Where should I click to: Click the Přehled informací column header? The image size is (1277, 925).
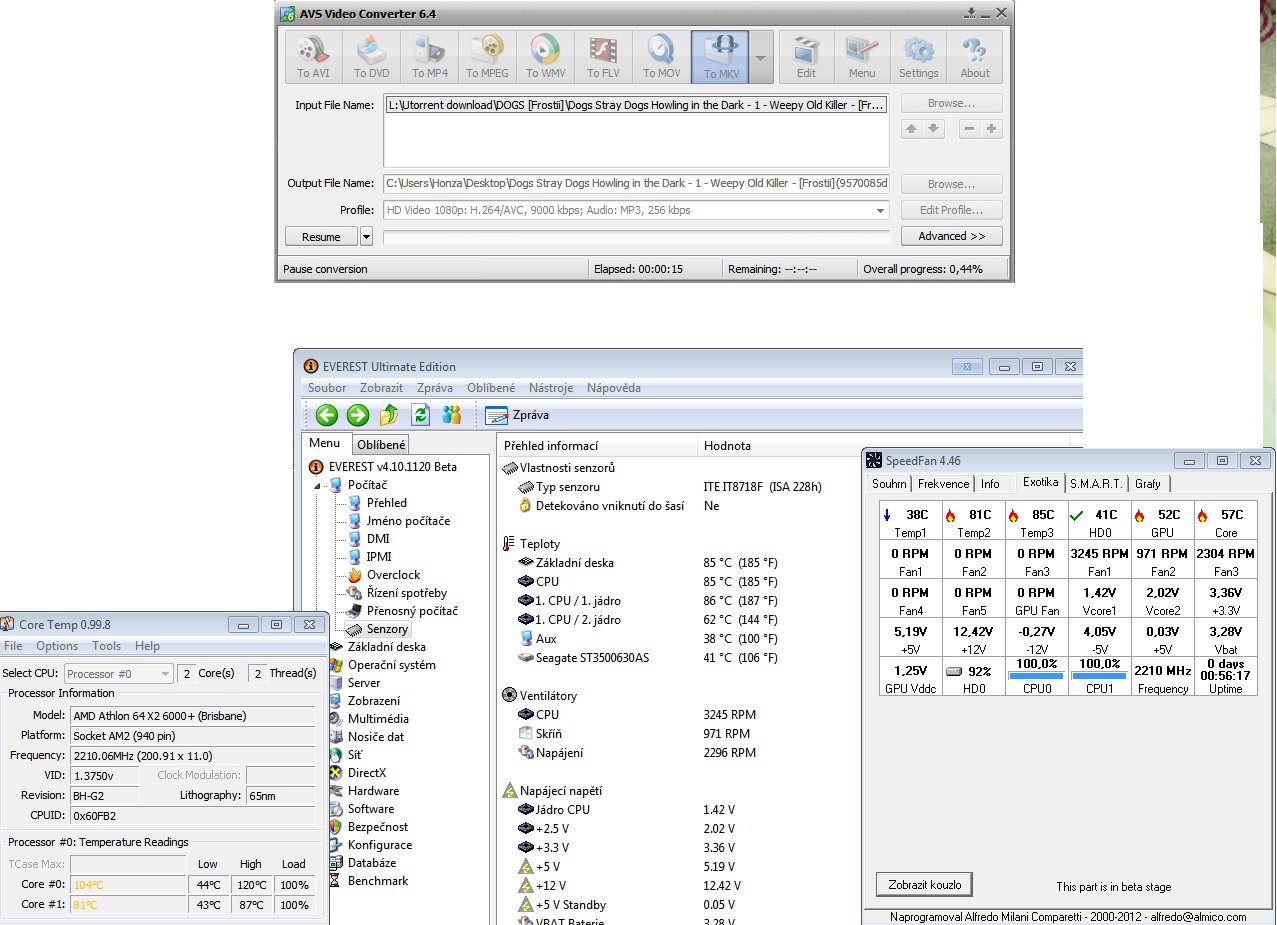(x=597, y=446)
